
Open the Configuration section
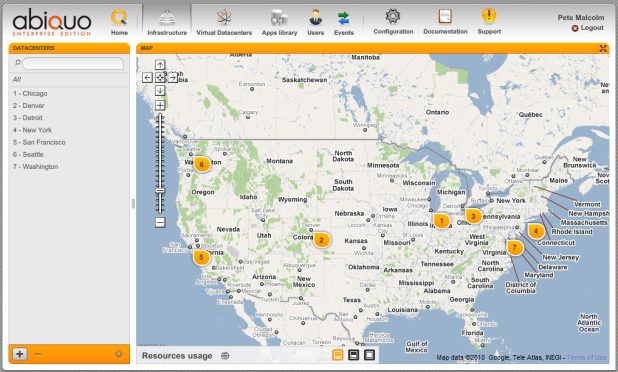coord(393,22)
